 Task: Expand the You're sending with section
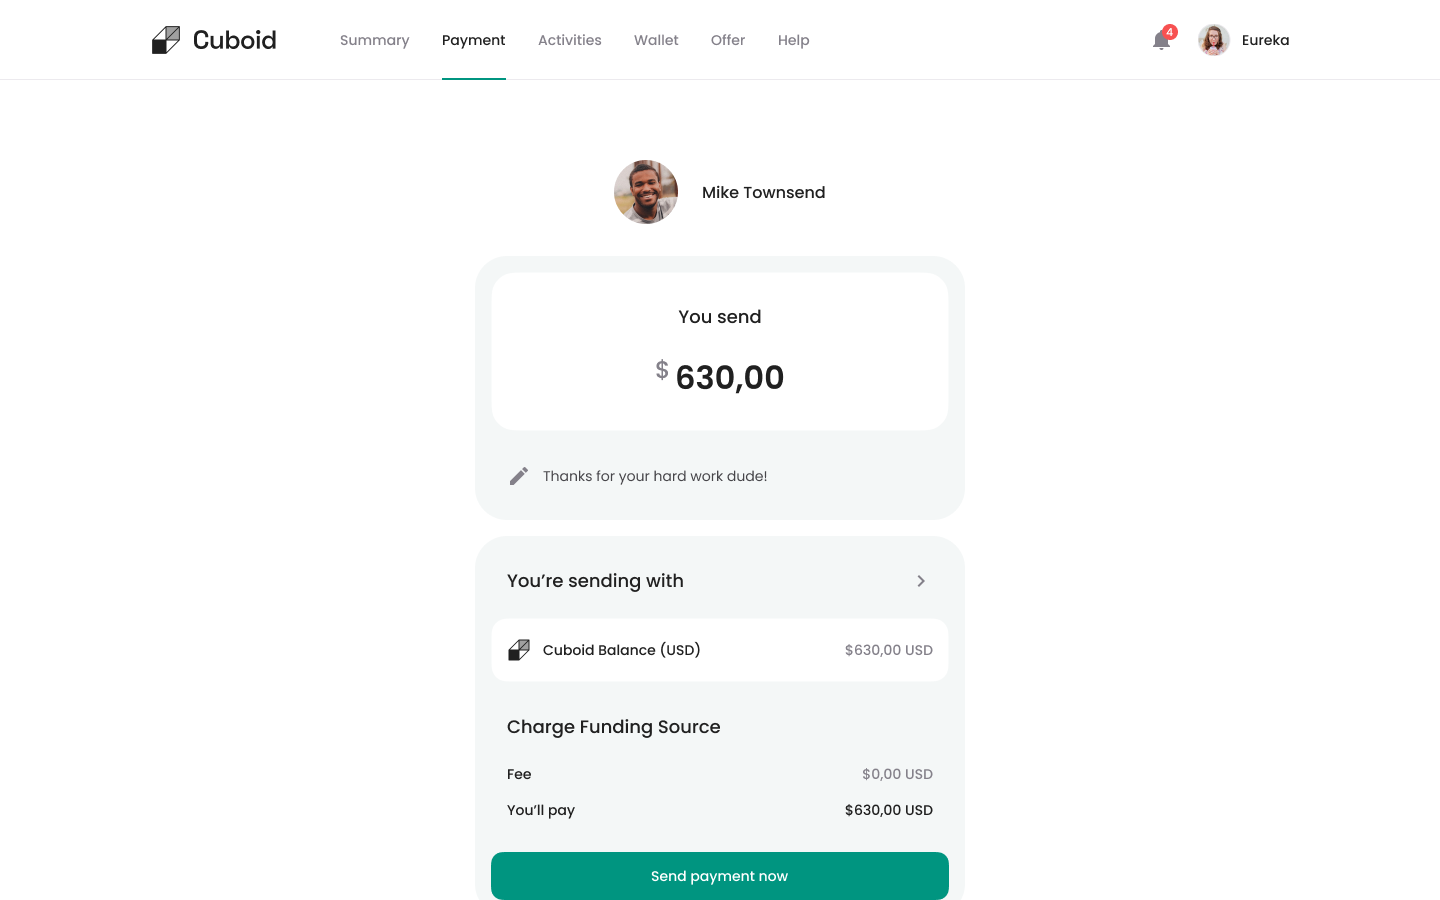595,581
